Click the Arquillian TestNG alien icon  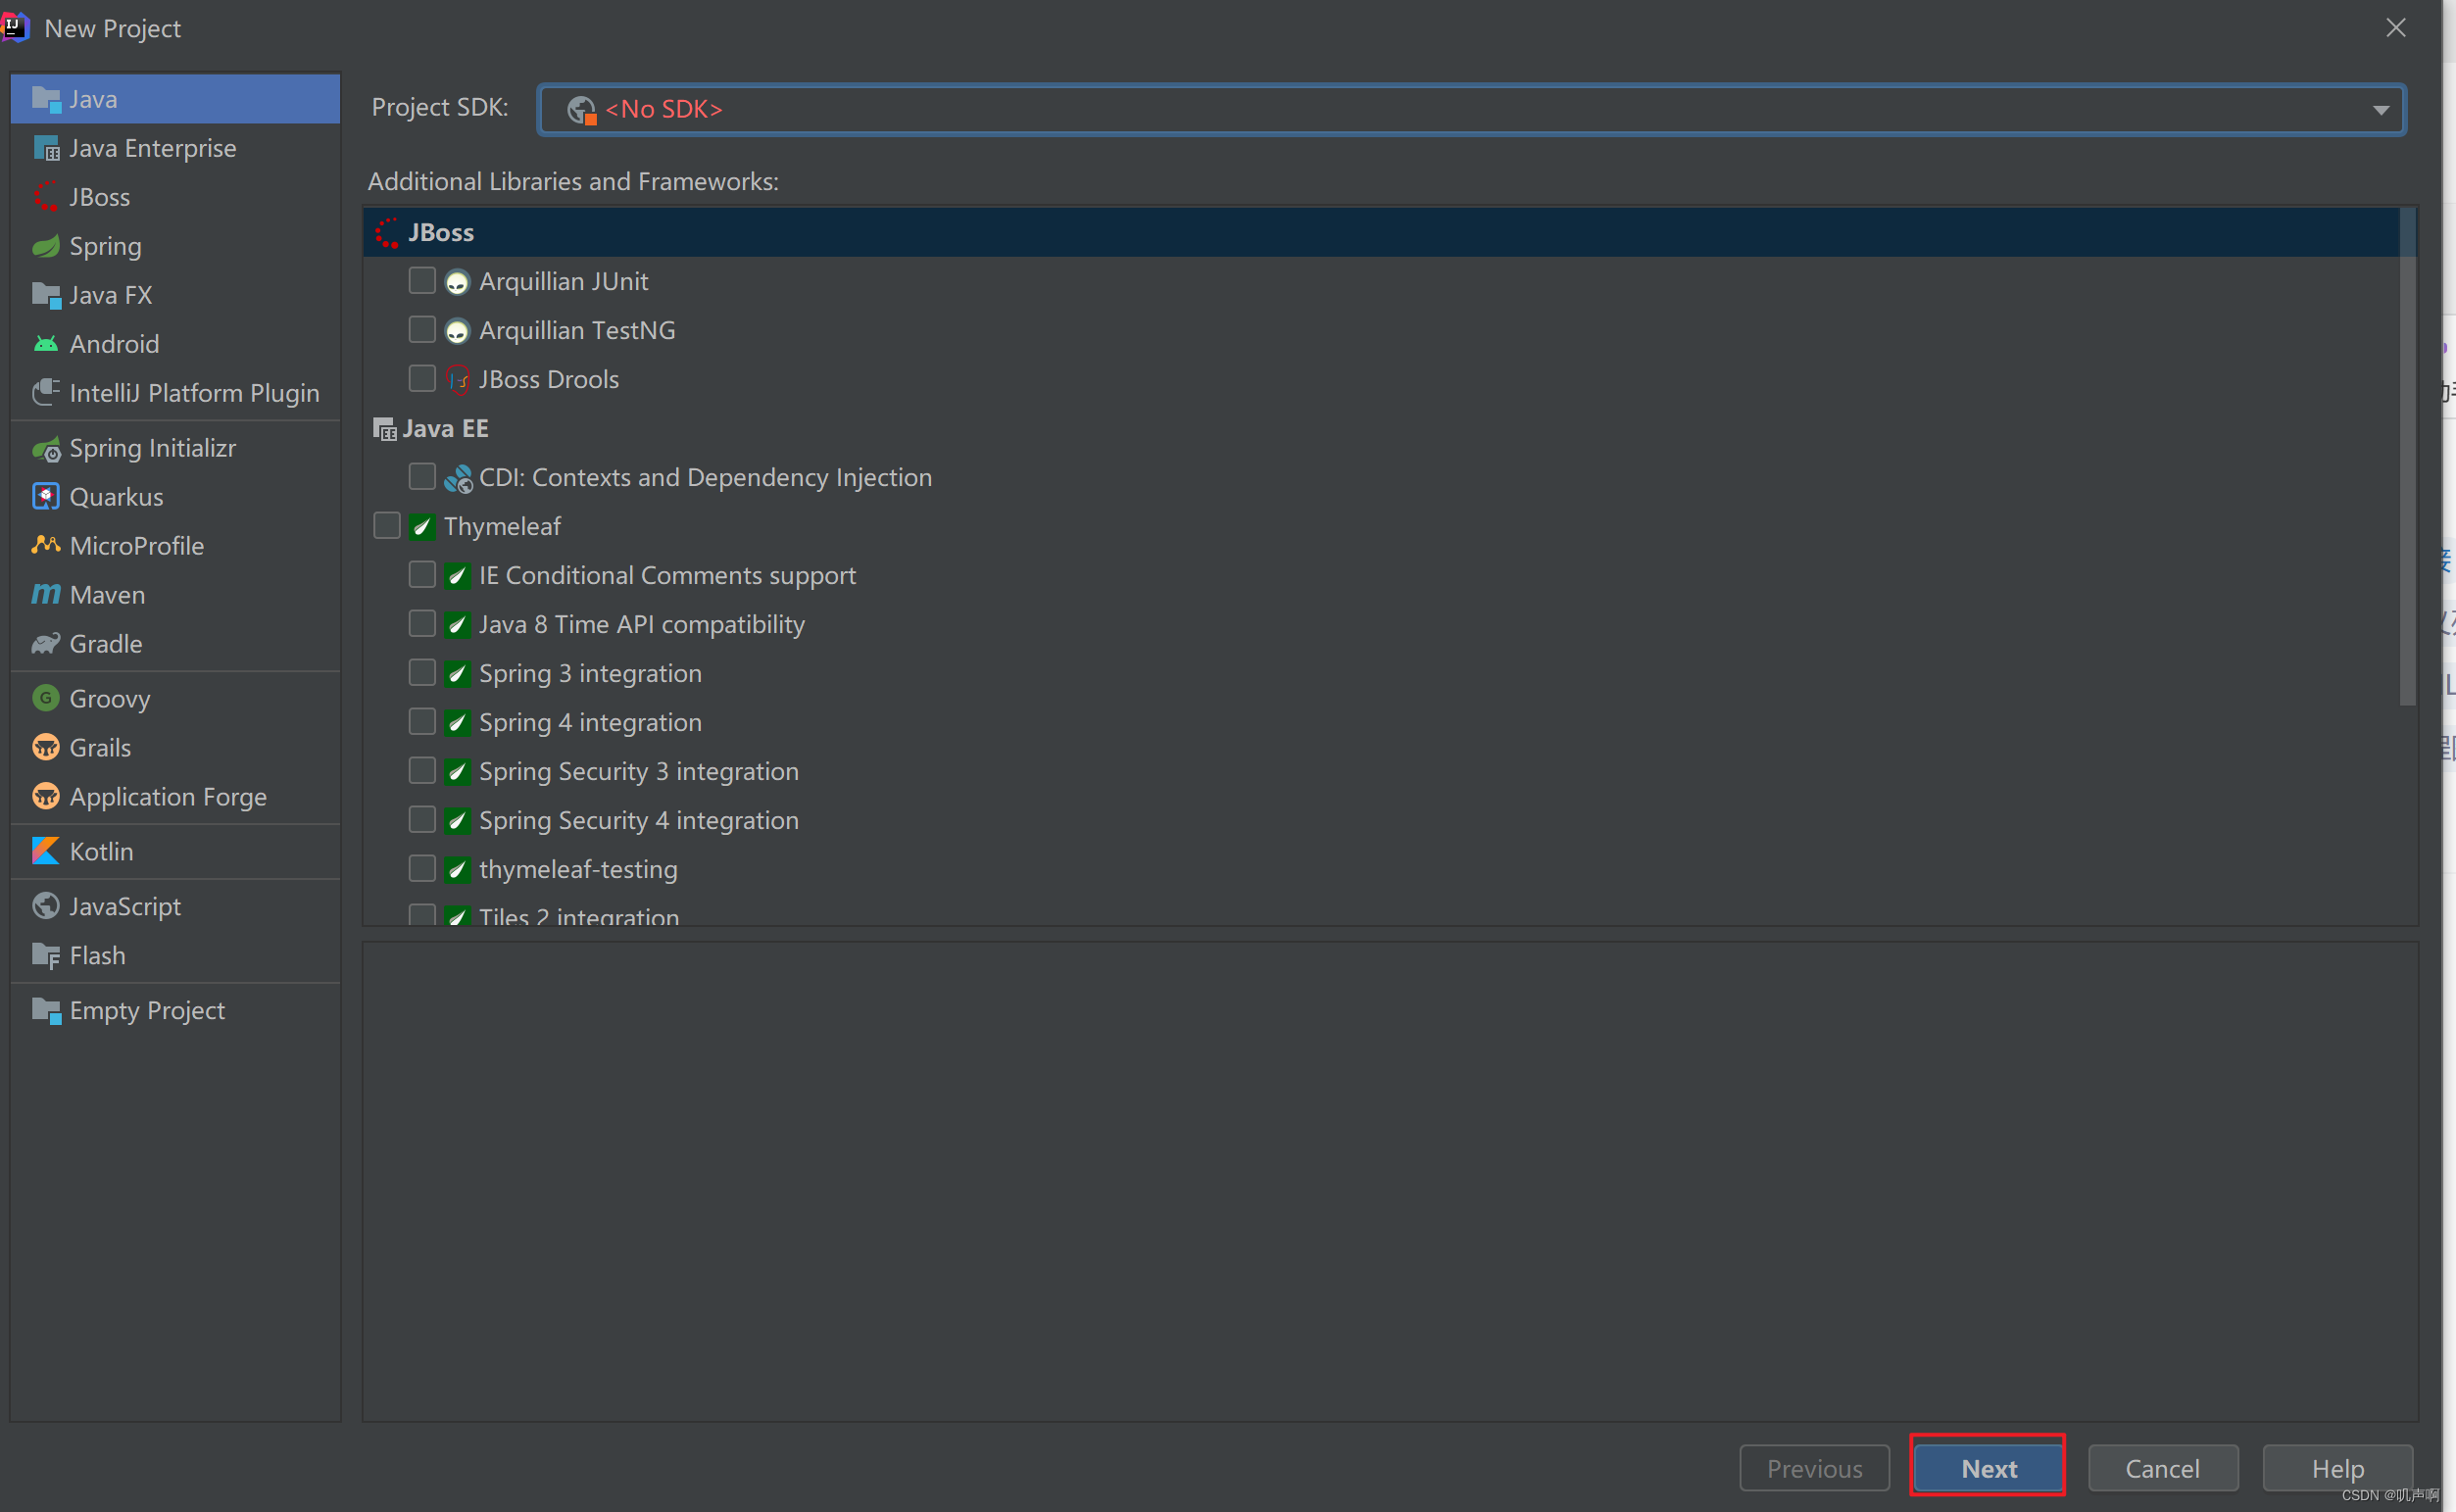coord(457,331)
